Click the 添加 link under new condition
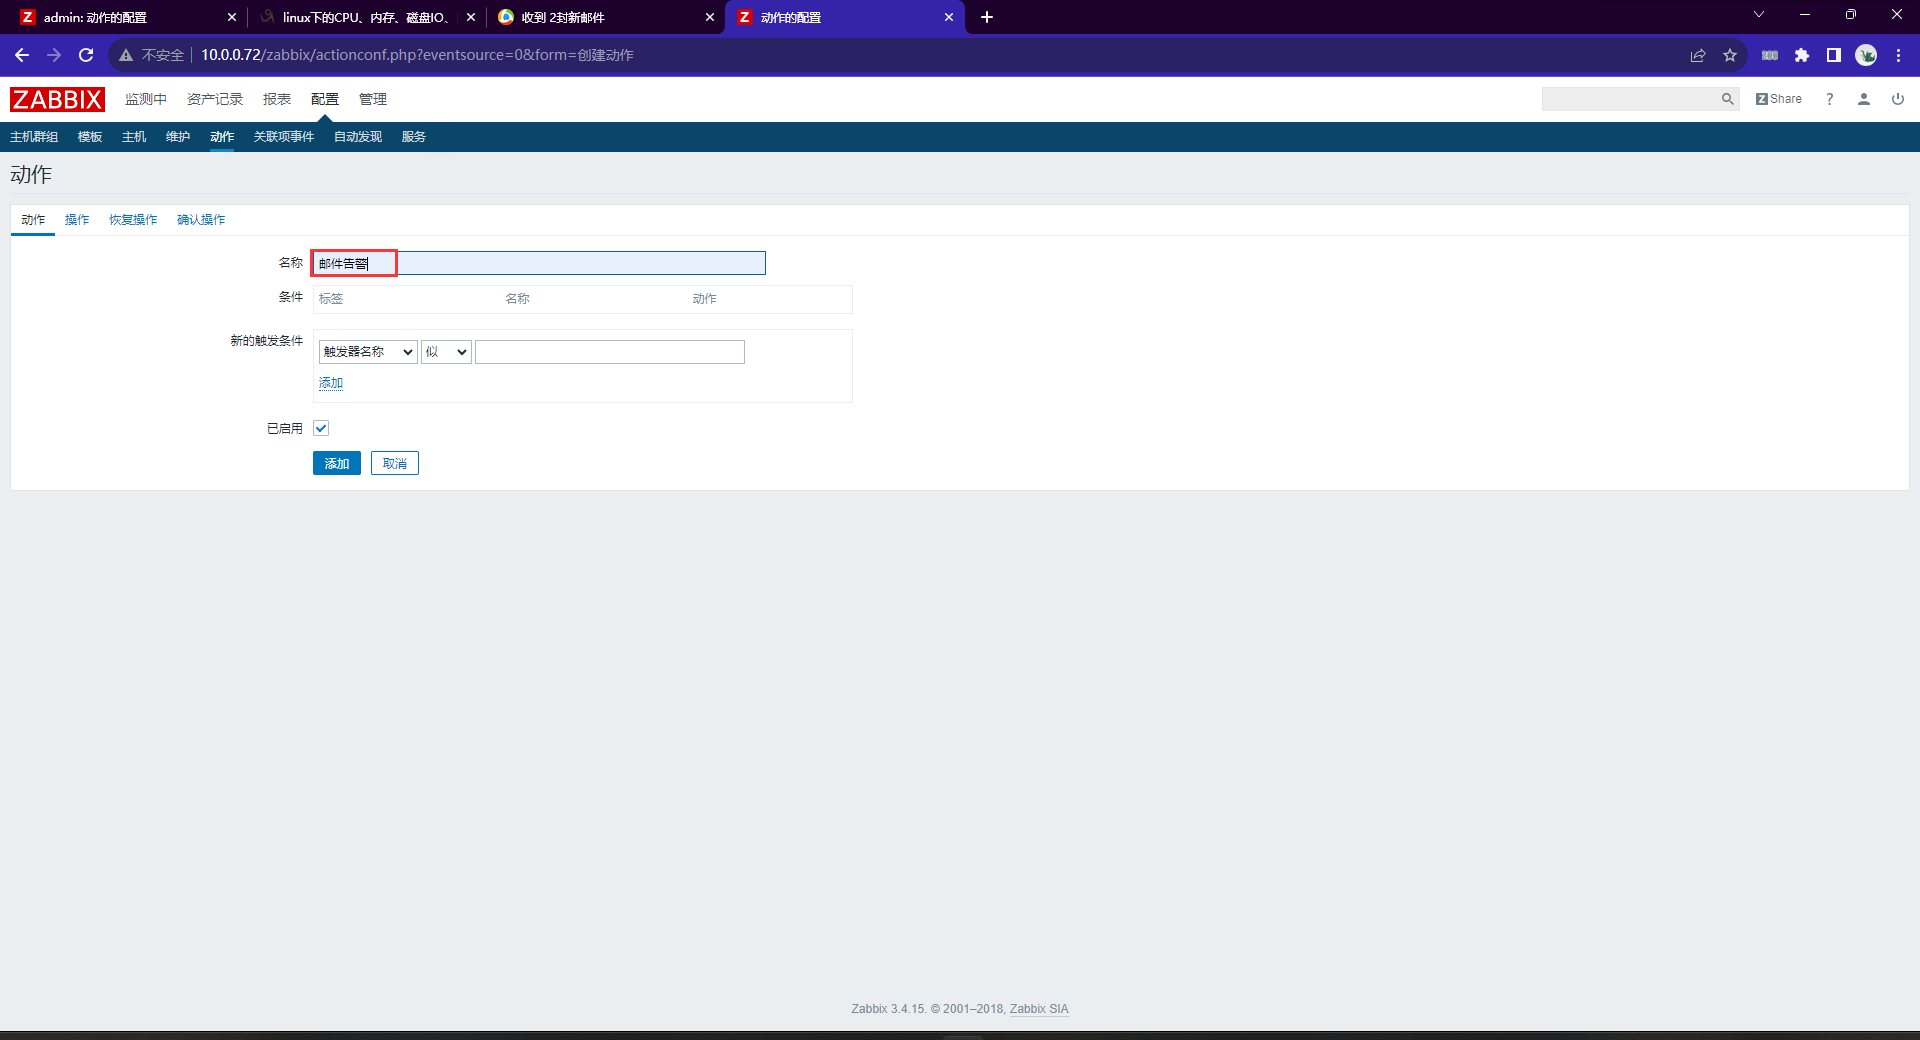The height and width of the screenshot is (1040, 1920). [x=331, y=383]
